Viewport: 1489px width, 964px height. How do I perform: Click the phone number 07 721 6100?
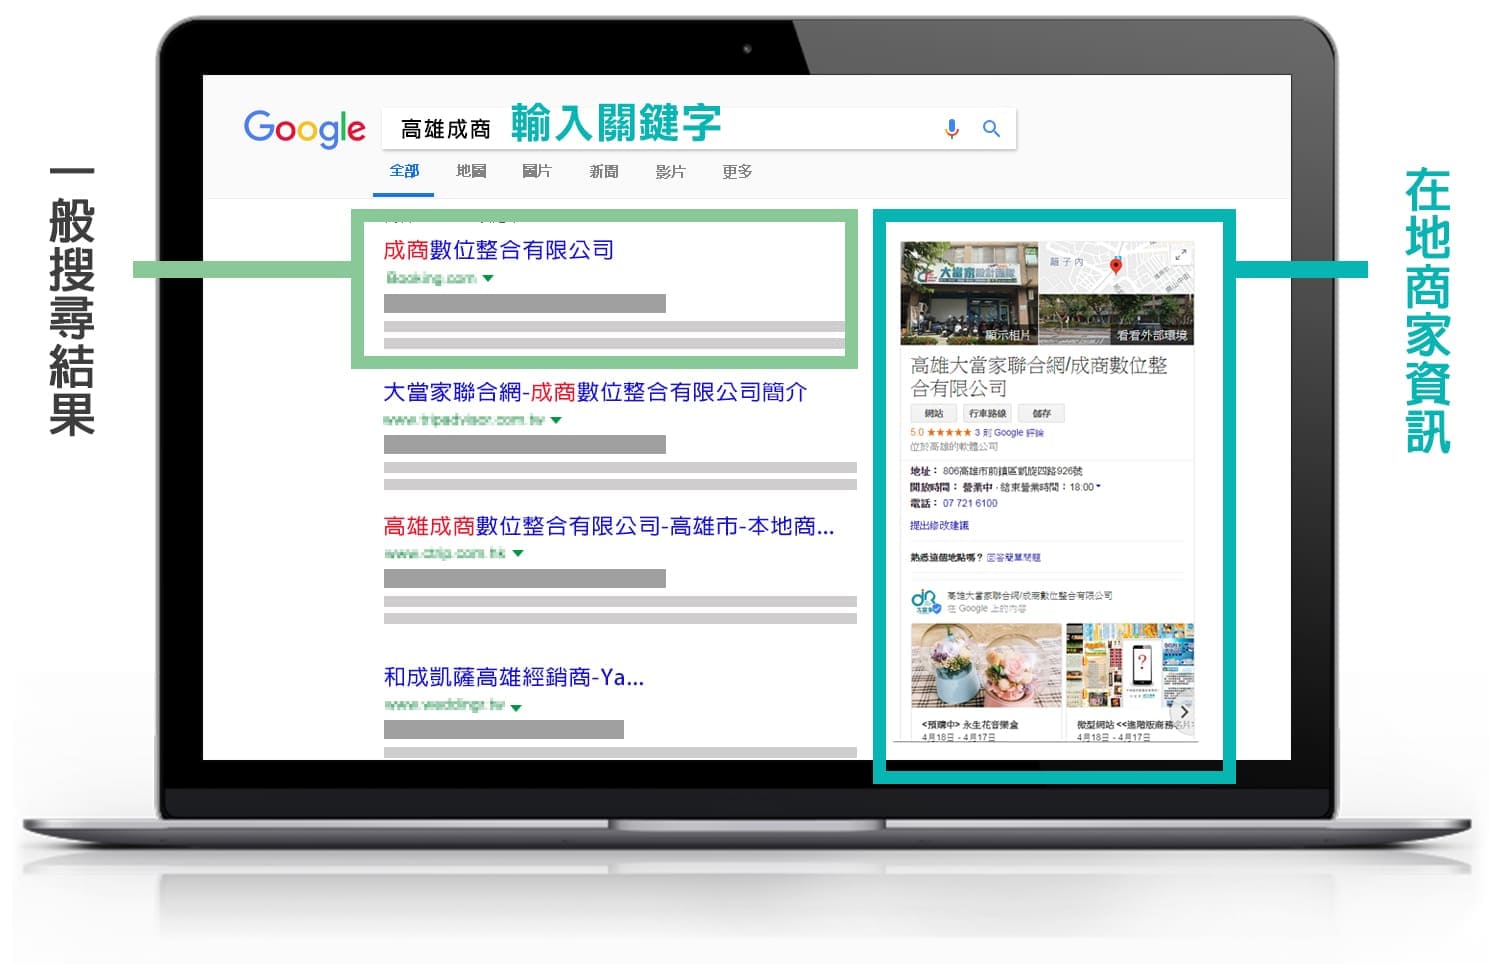(x=970, y=503)
